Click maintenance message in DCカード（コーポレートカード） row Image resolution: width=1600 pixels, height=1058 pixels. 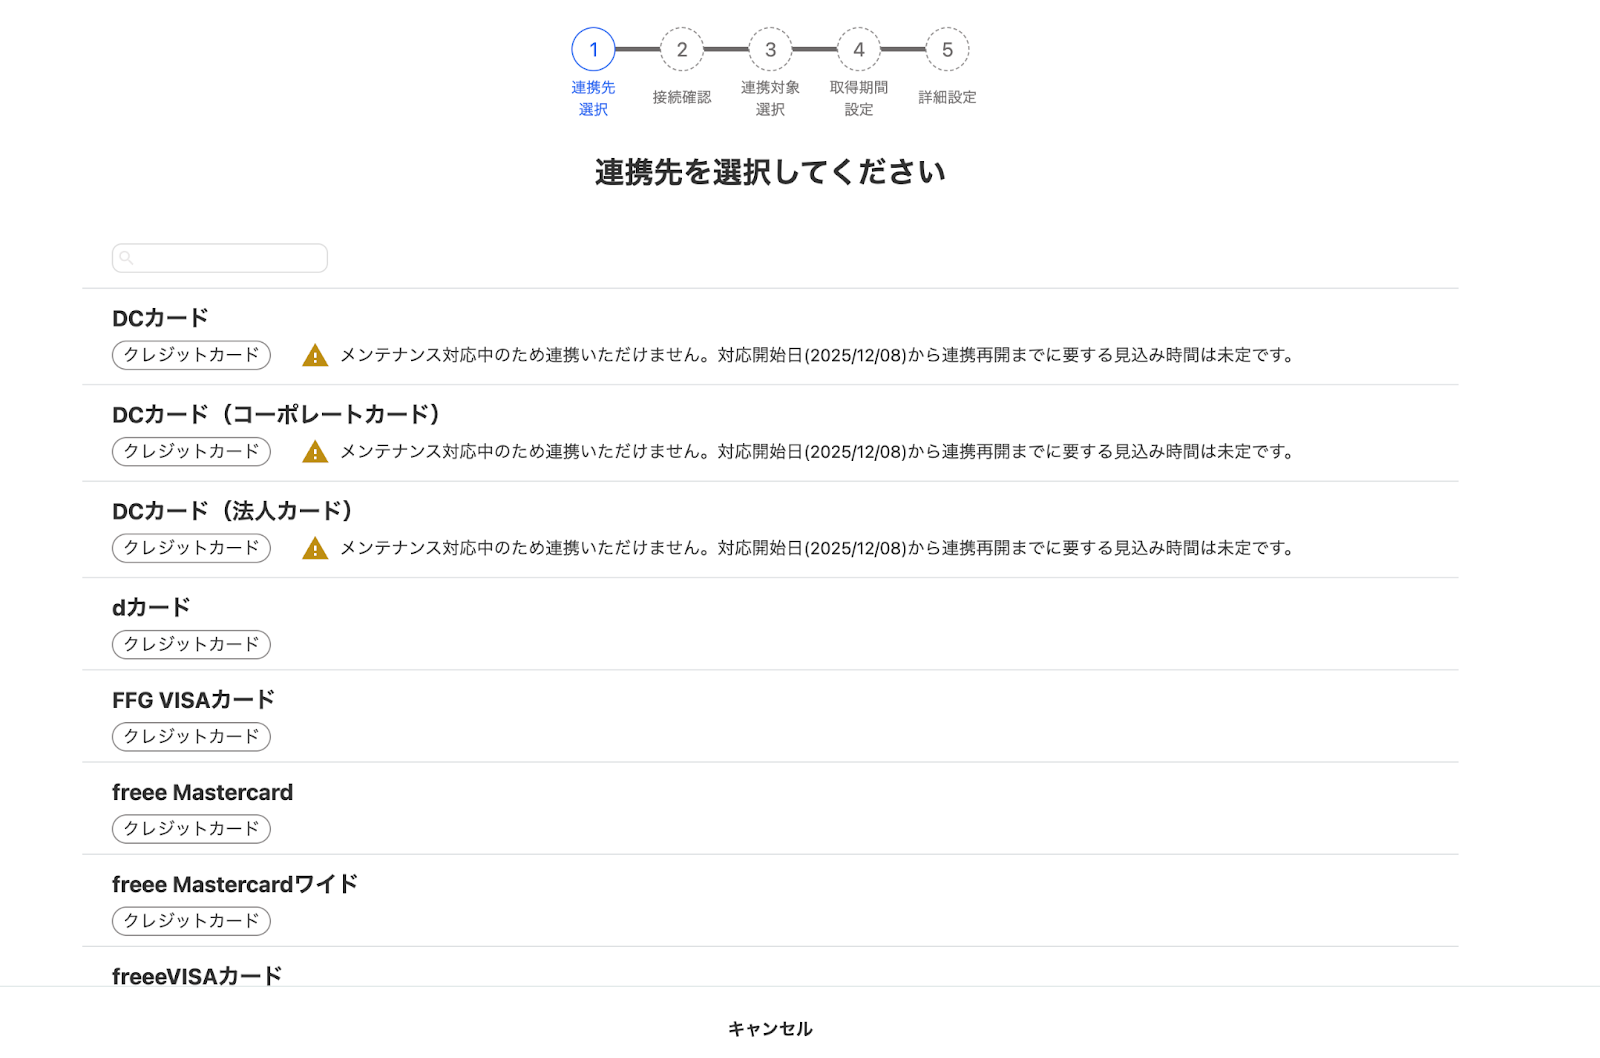tap(819, 452)
